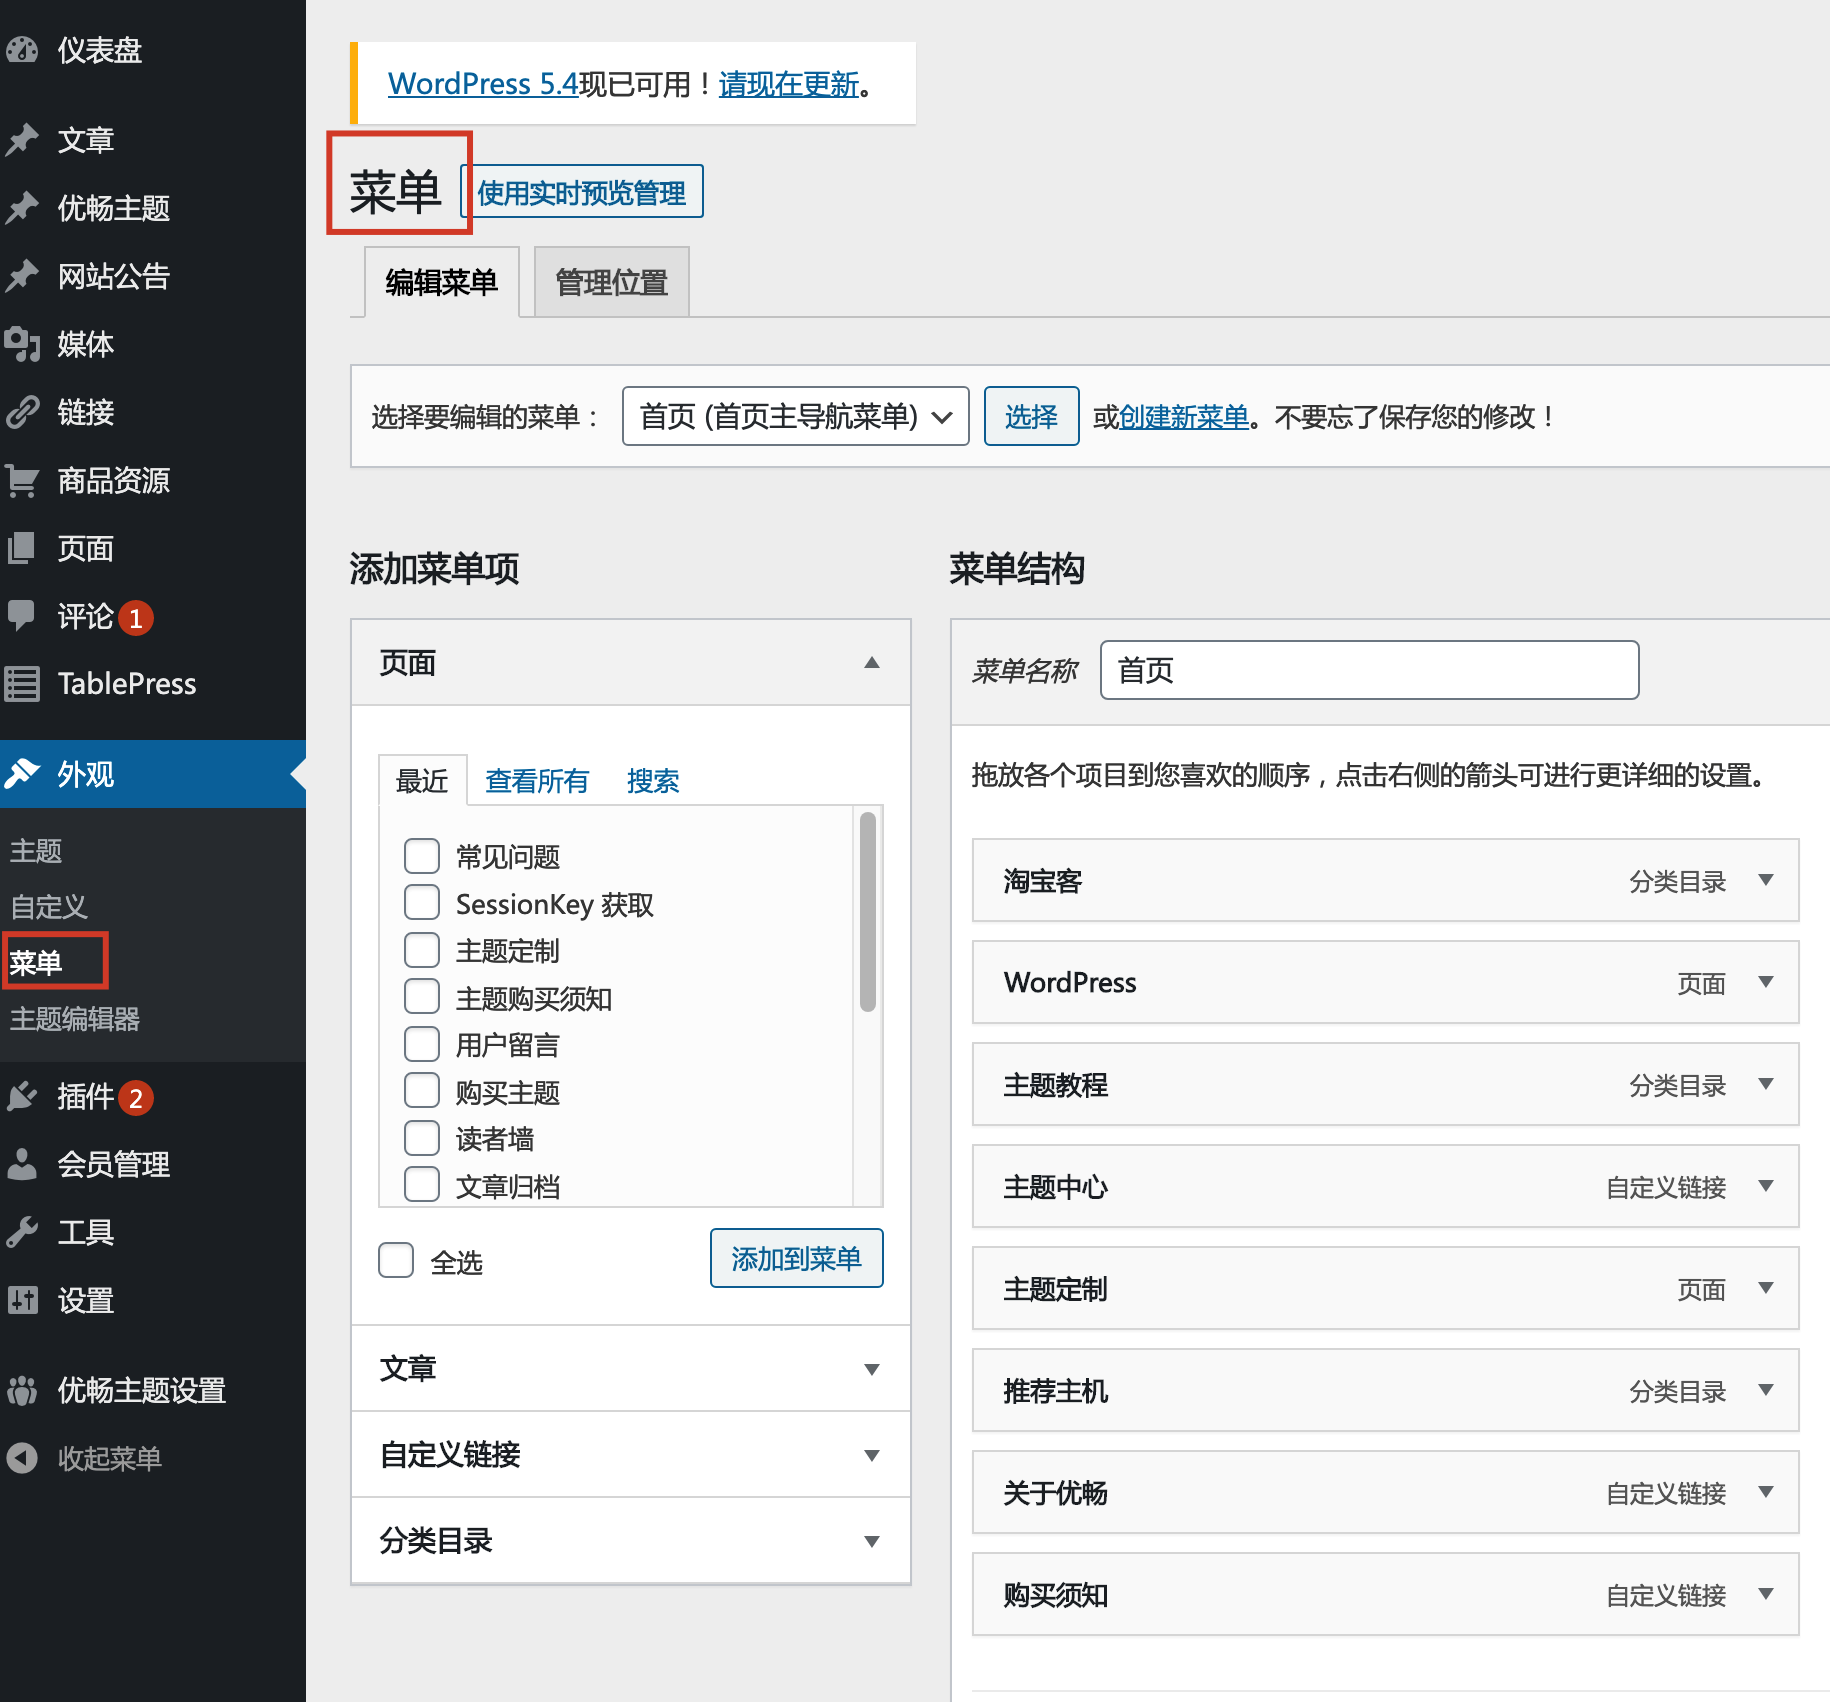Check the 常见问题 page checkbox
The width and height of the screenshot is (1830, 1702).
(x=422, y=856)
